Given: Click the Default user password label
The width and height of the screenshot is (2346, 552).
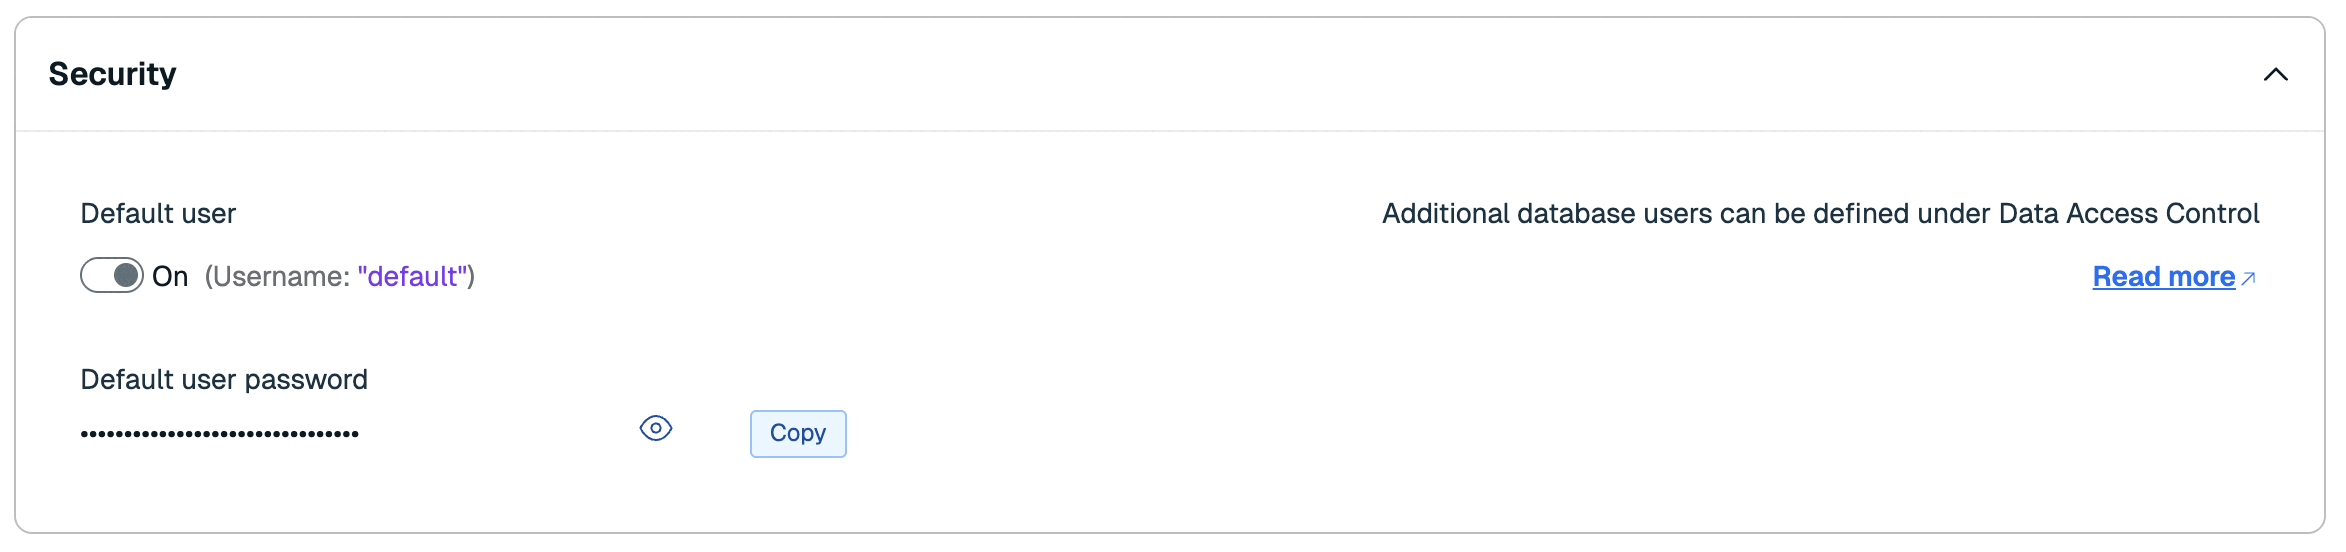Looking at the screenshot, I should point(224,380).
